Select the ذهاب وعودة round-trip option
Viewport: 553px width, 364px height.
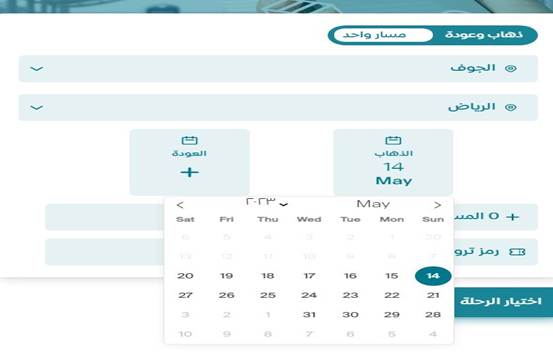pyautogui.click(x=484, y=35)
